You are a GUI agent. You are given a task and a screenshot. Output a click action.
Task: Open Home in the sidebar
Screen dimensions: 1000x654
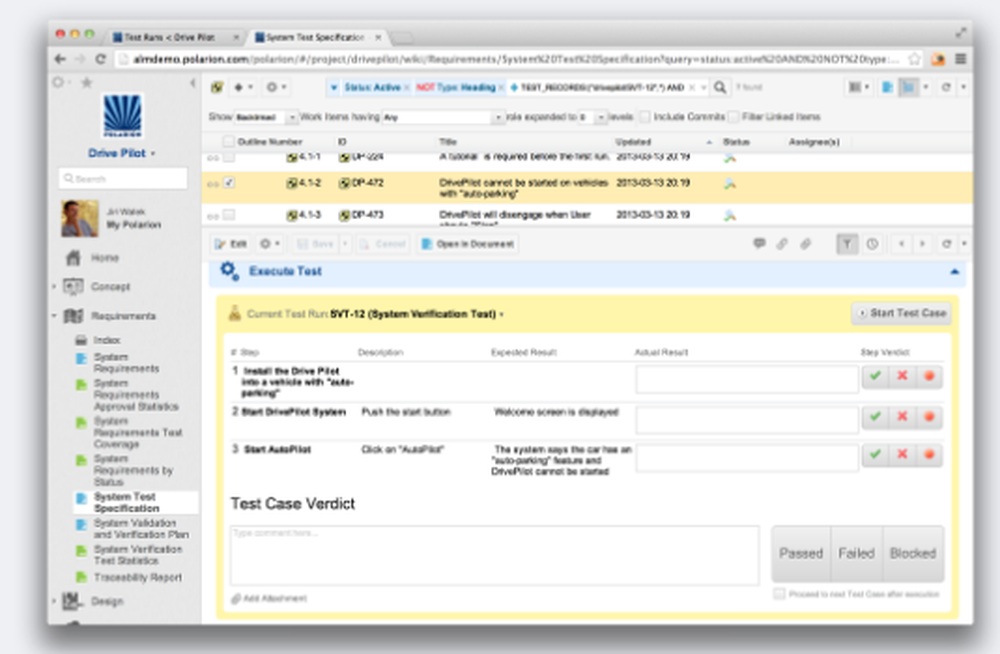pos(105,258)
